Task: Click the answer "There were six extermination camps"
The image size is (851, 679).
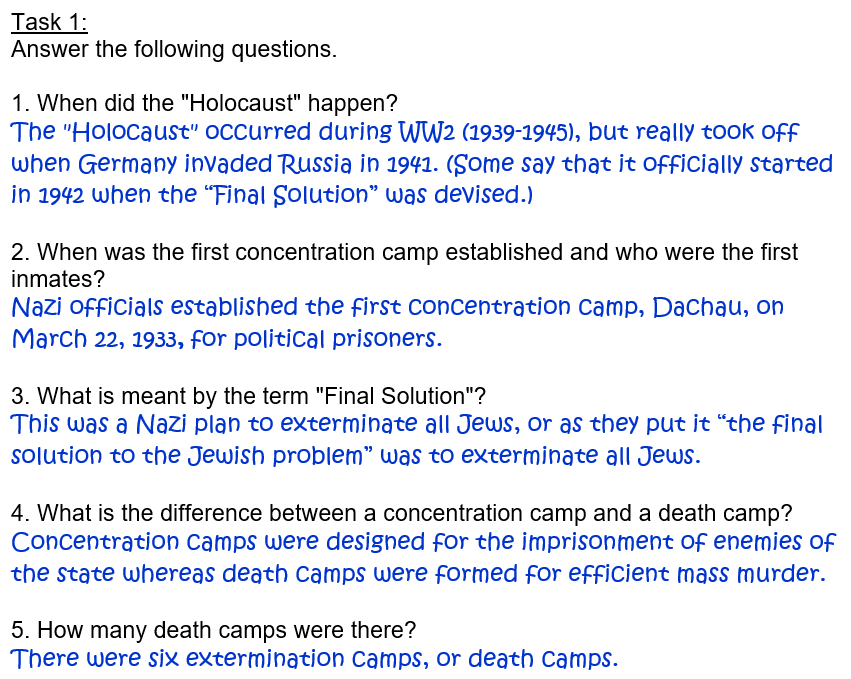Action: [x=313, y=659]
